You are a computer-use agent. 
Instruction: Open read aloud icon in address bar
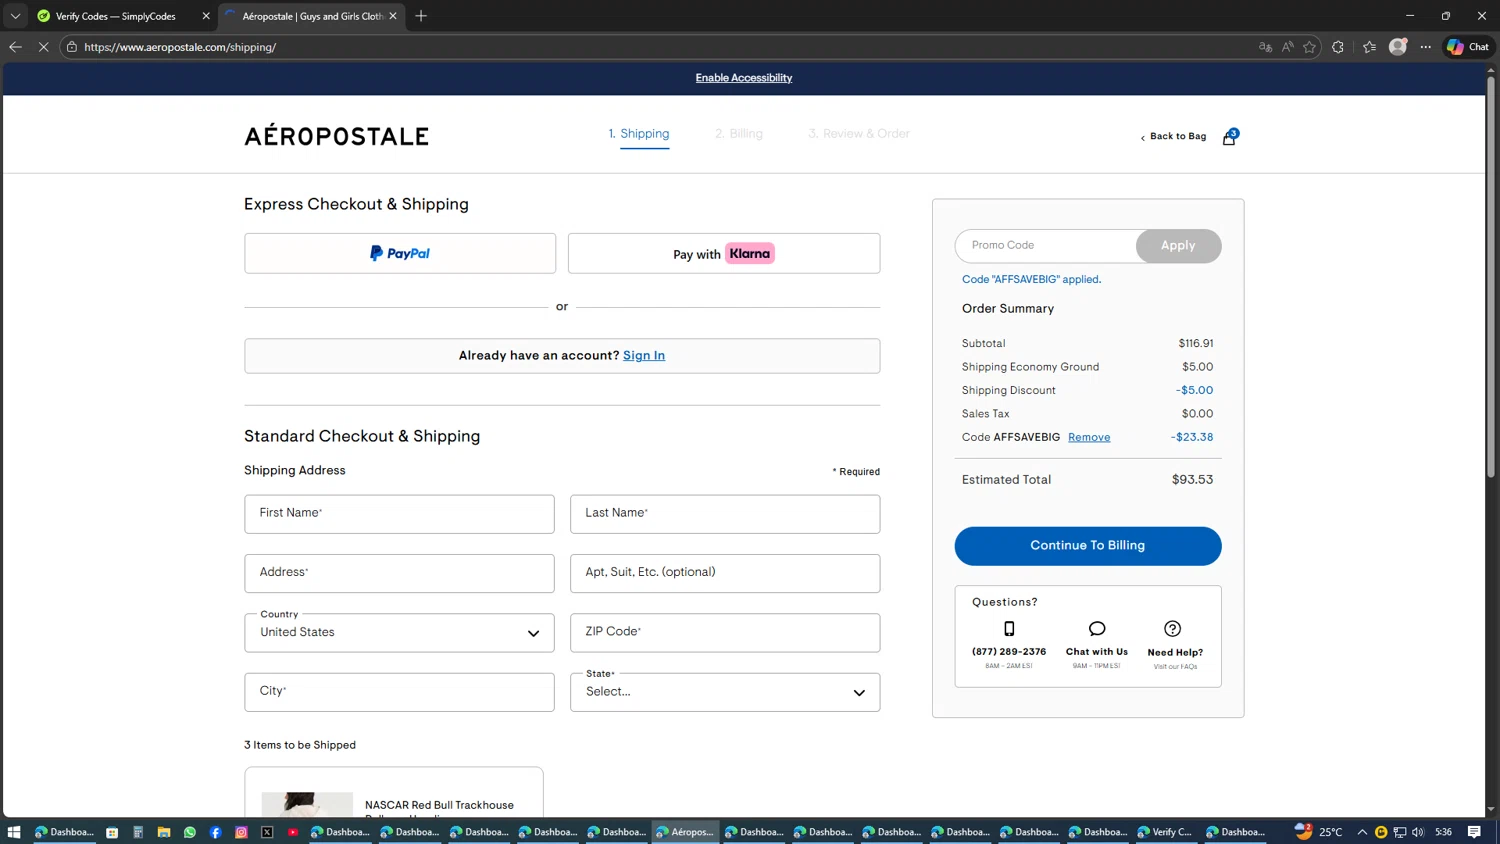click(1287, 47)
